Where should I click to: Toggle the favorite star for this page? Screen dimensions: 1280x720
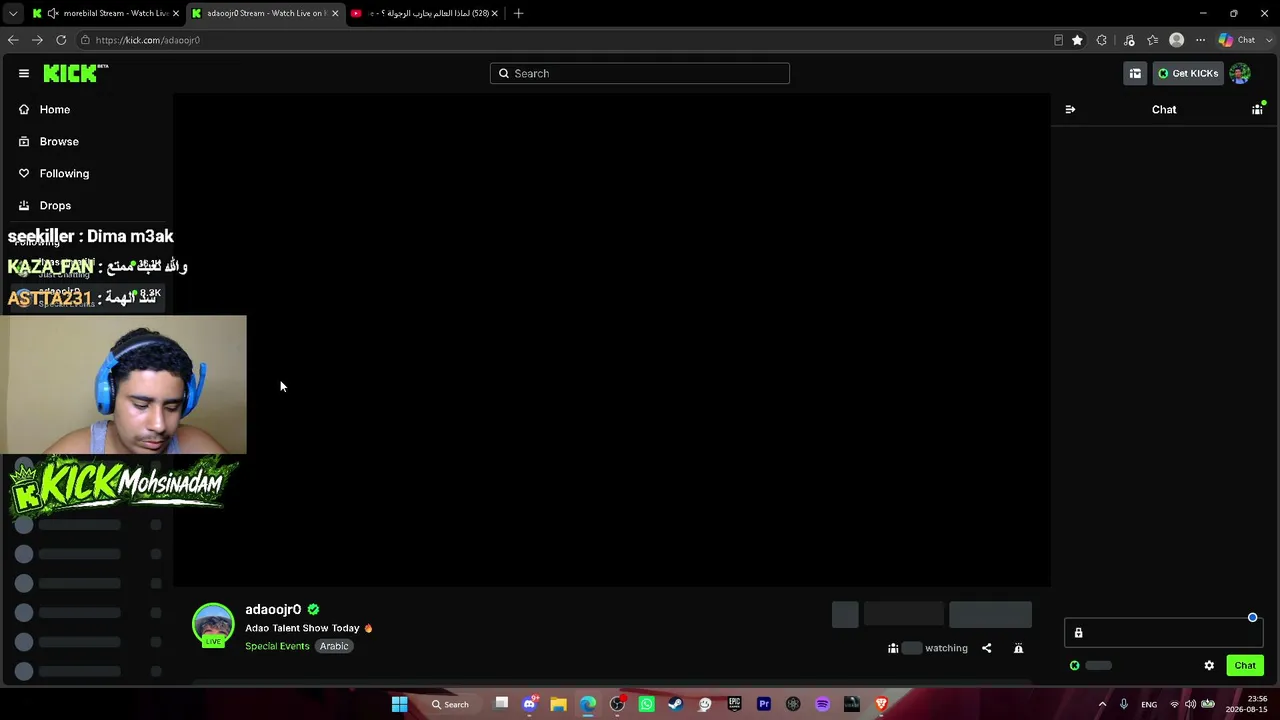1077,40
